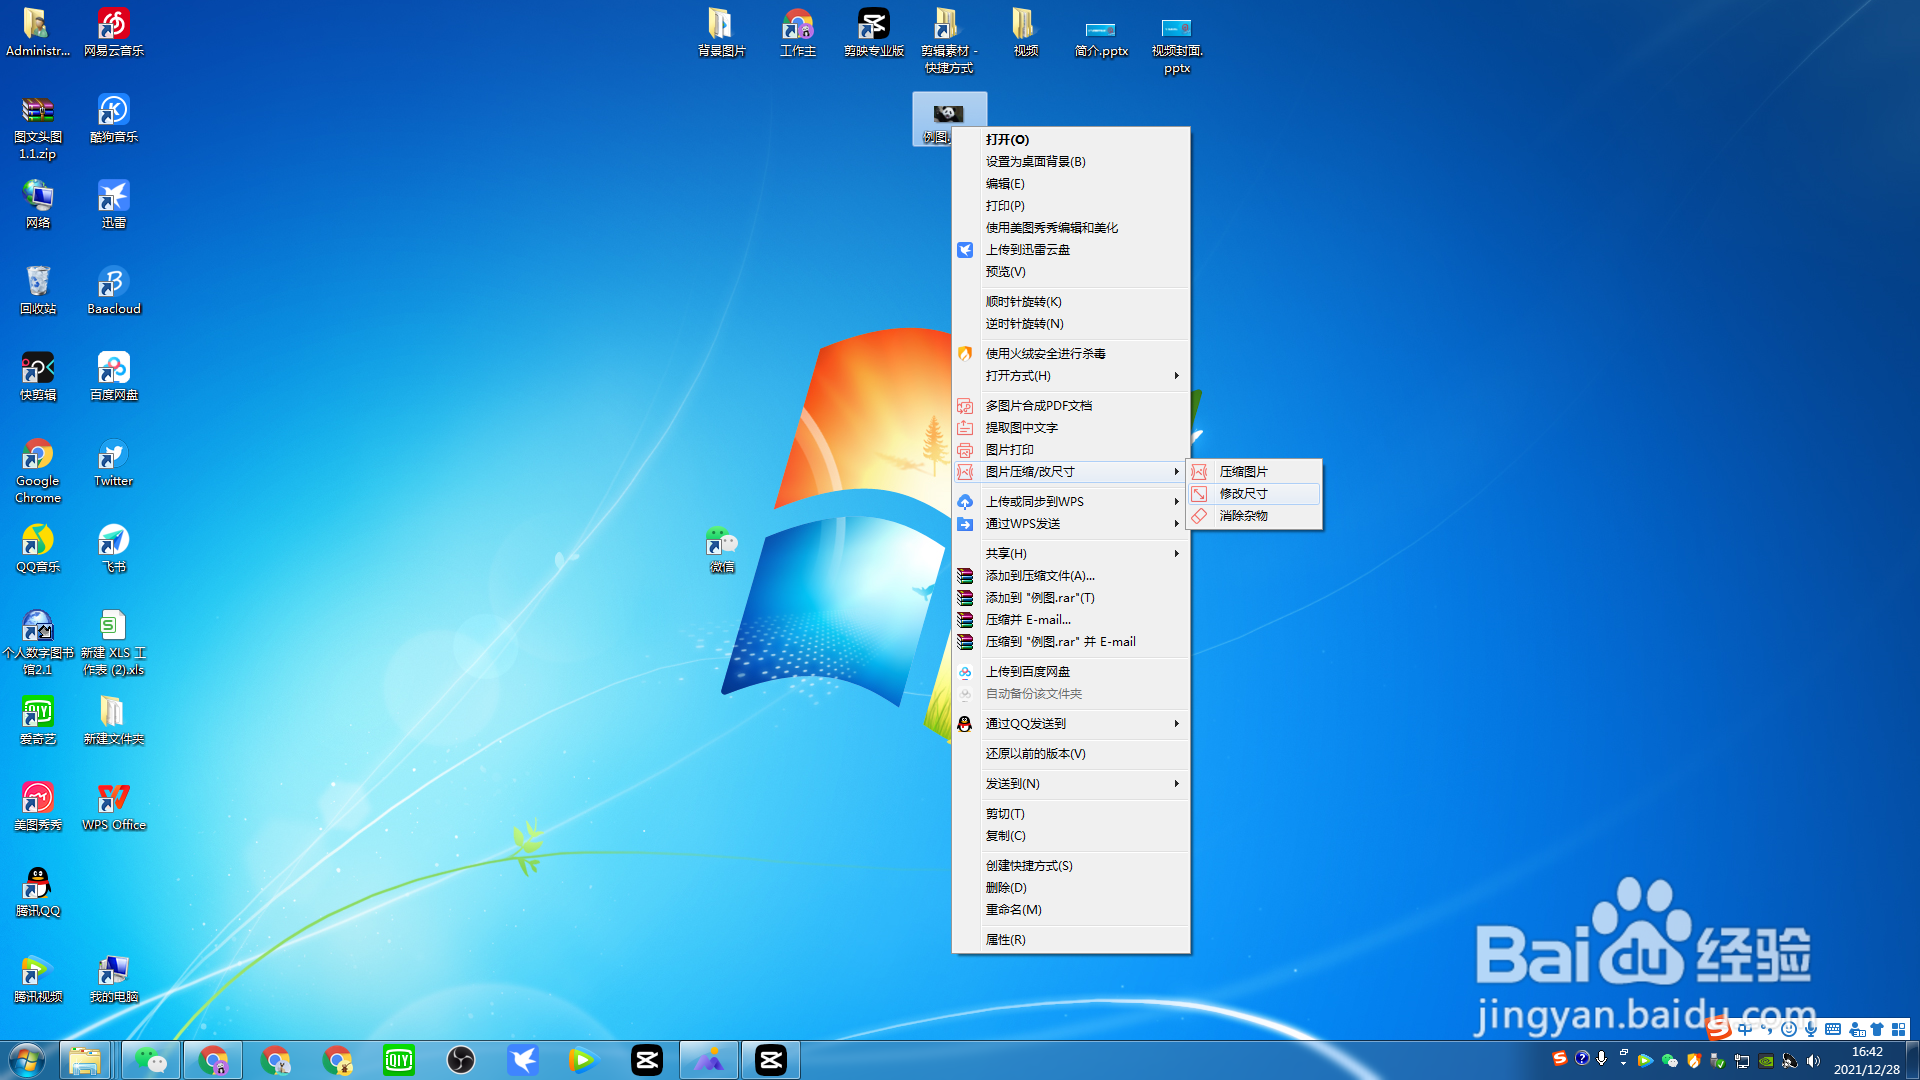The width and height of the screenshot is (1920, 1080).
Task: Open the Kugou Music desktop shortcut
Action: tap(113, 117)
